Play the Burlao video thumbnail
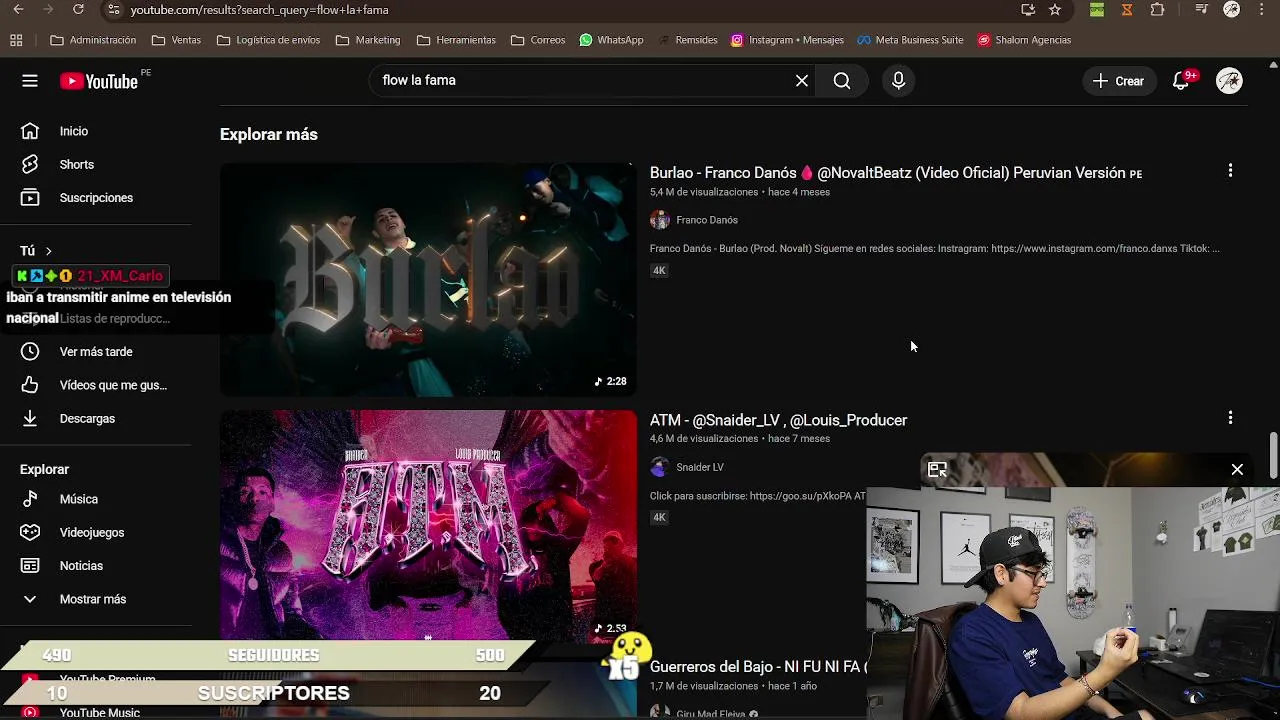Image resolution: width=1280 pixels, height=720 pixels. (428, 279)
